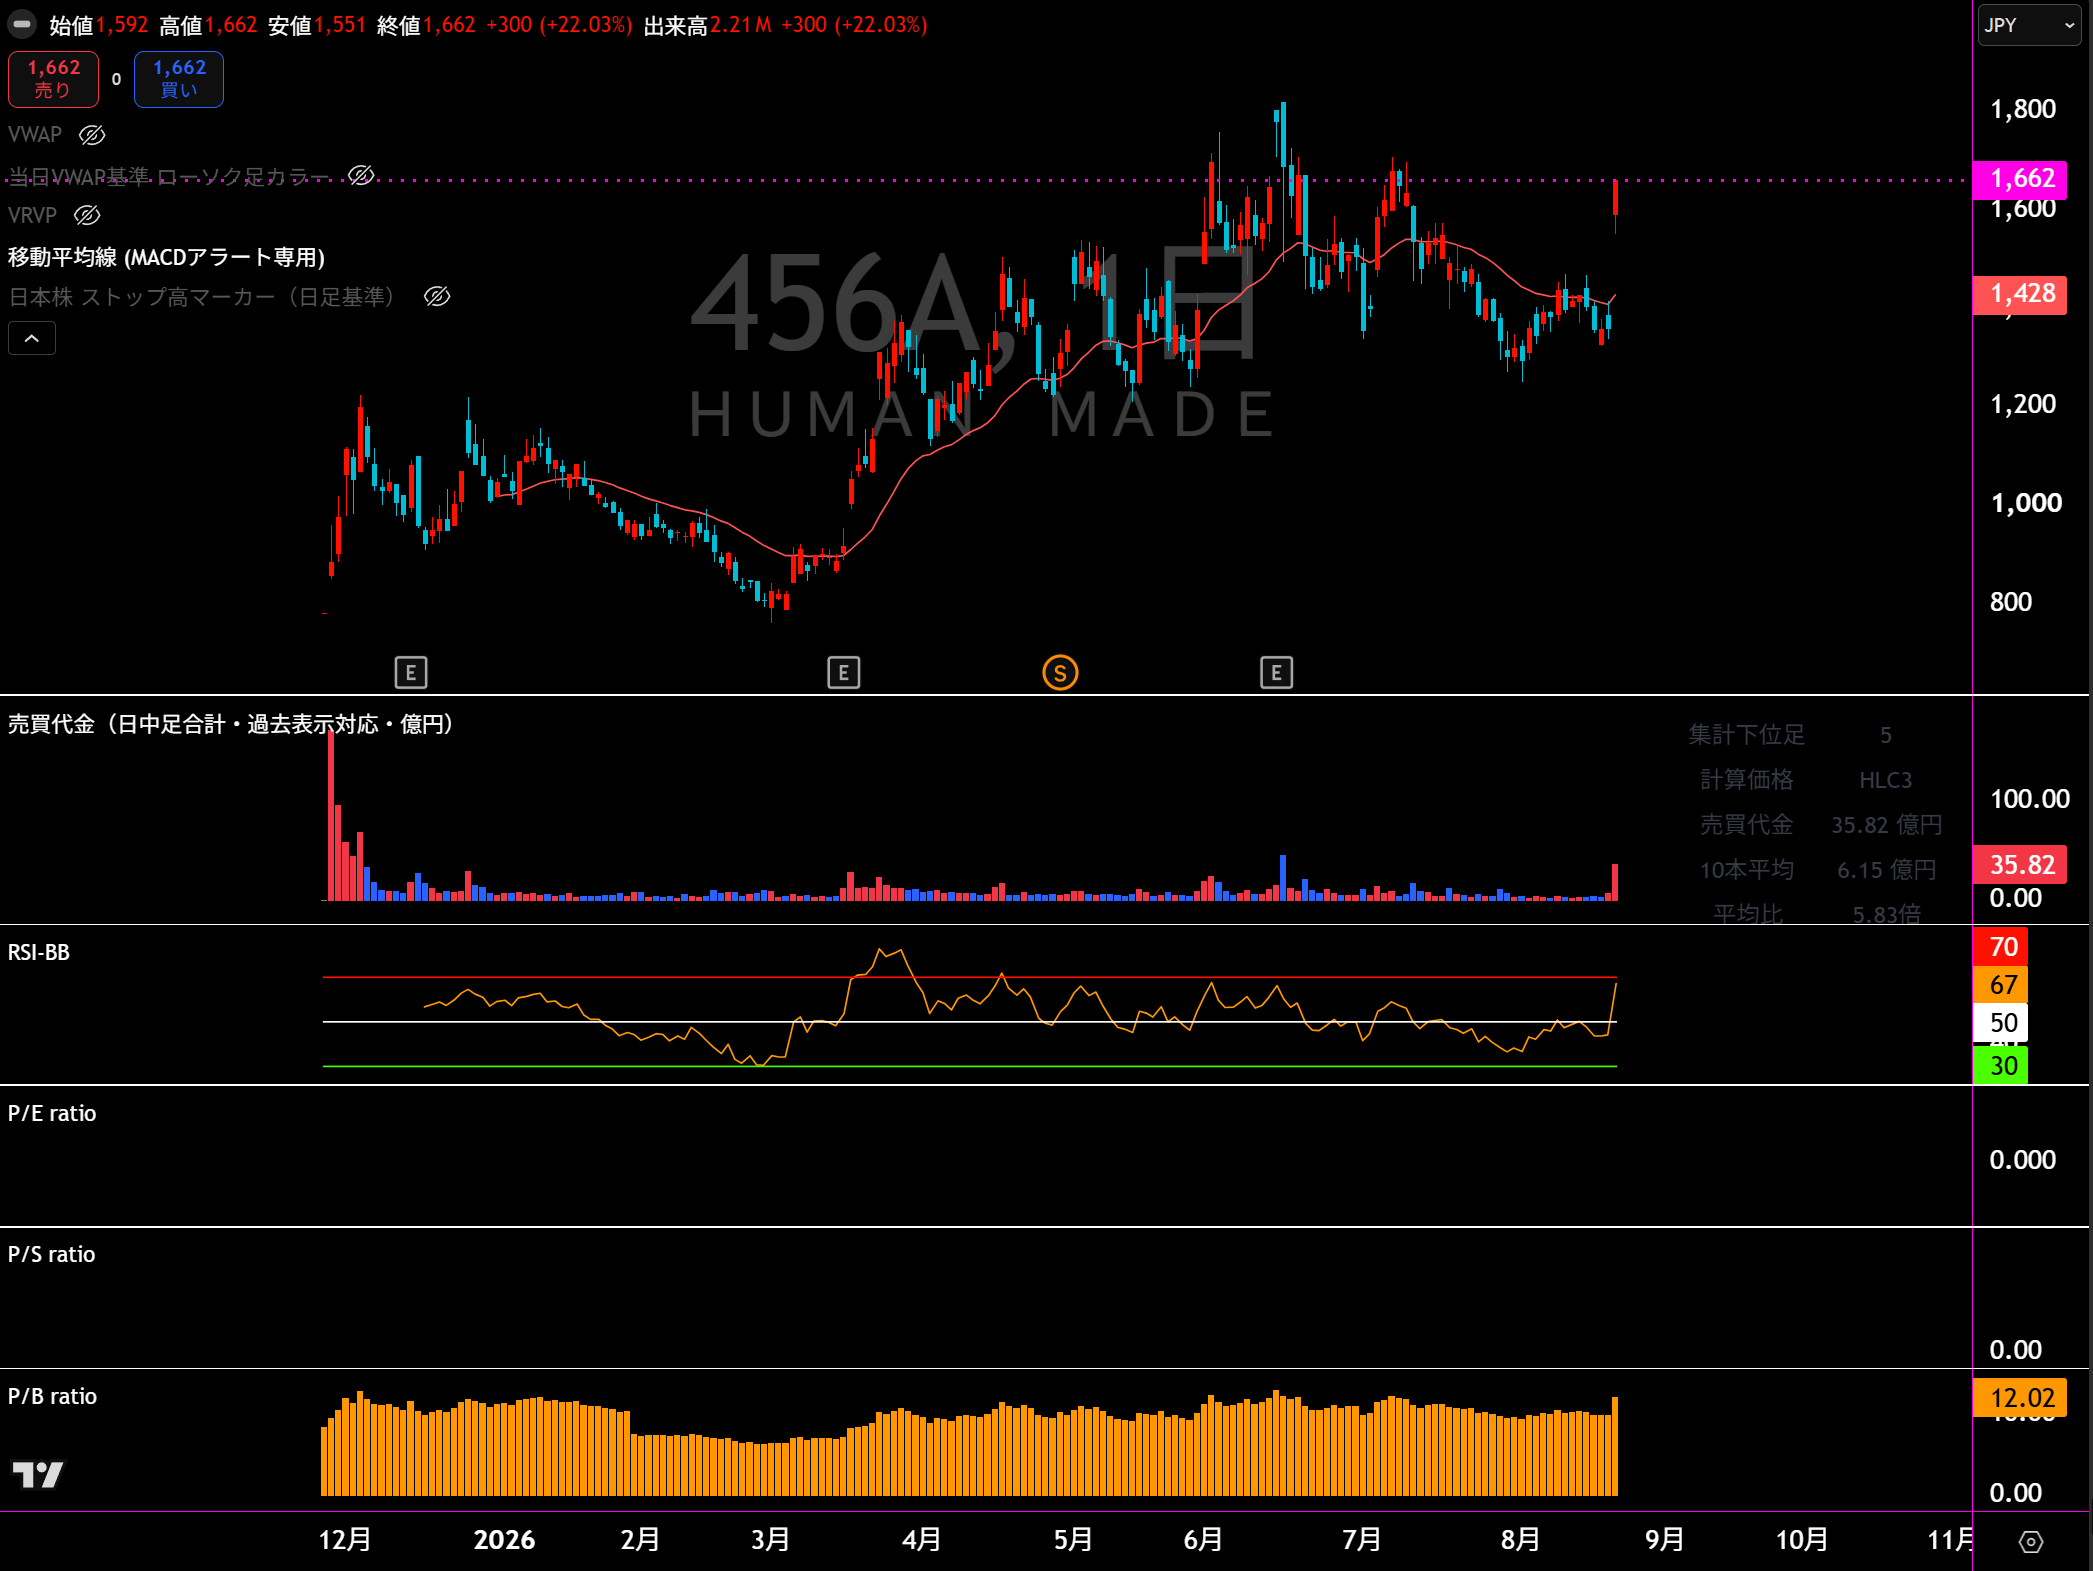Image resolution: width=2093 pixels, height=1571 pixels.
Task: Click the 12月 time axis label
Action: tap(345, 1540)
